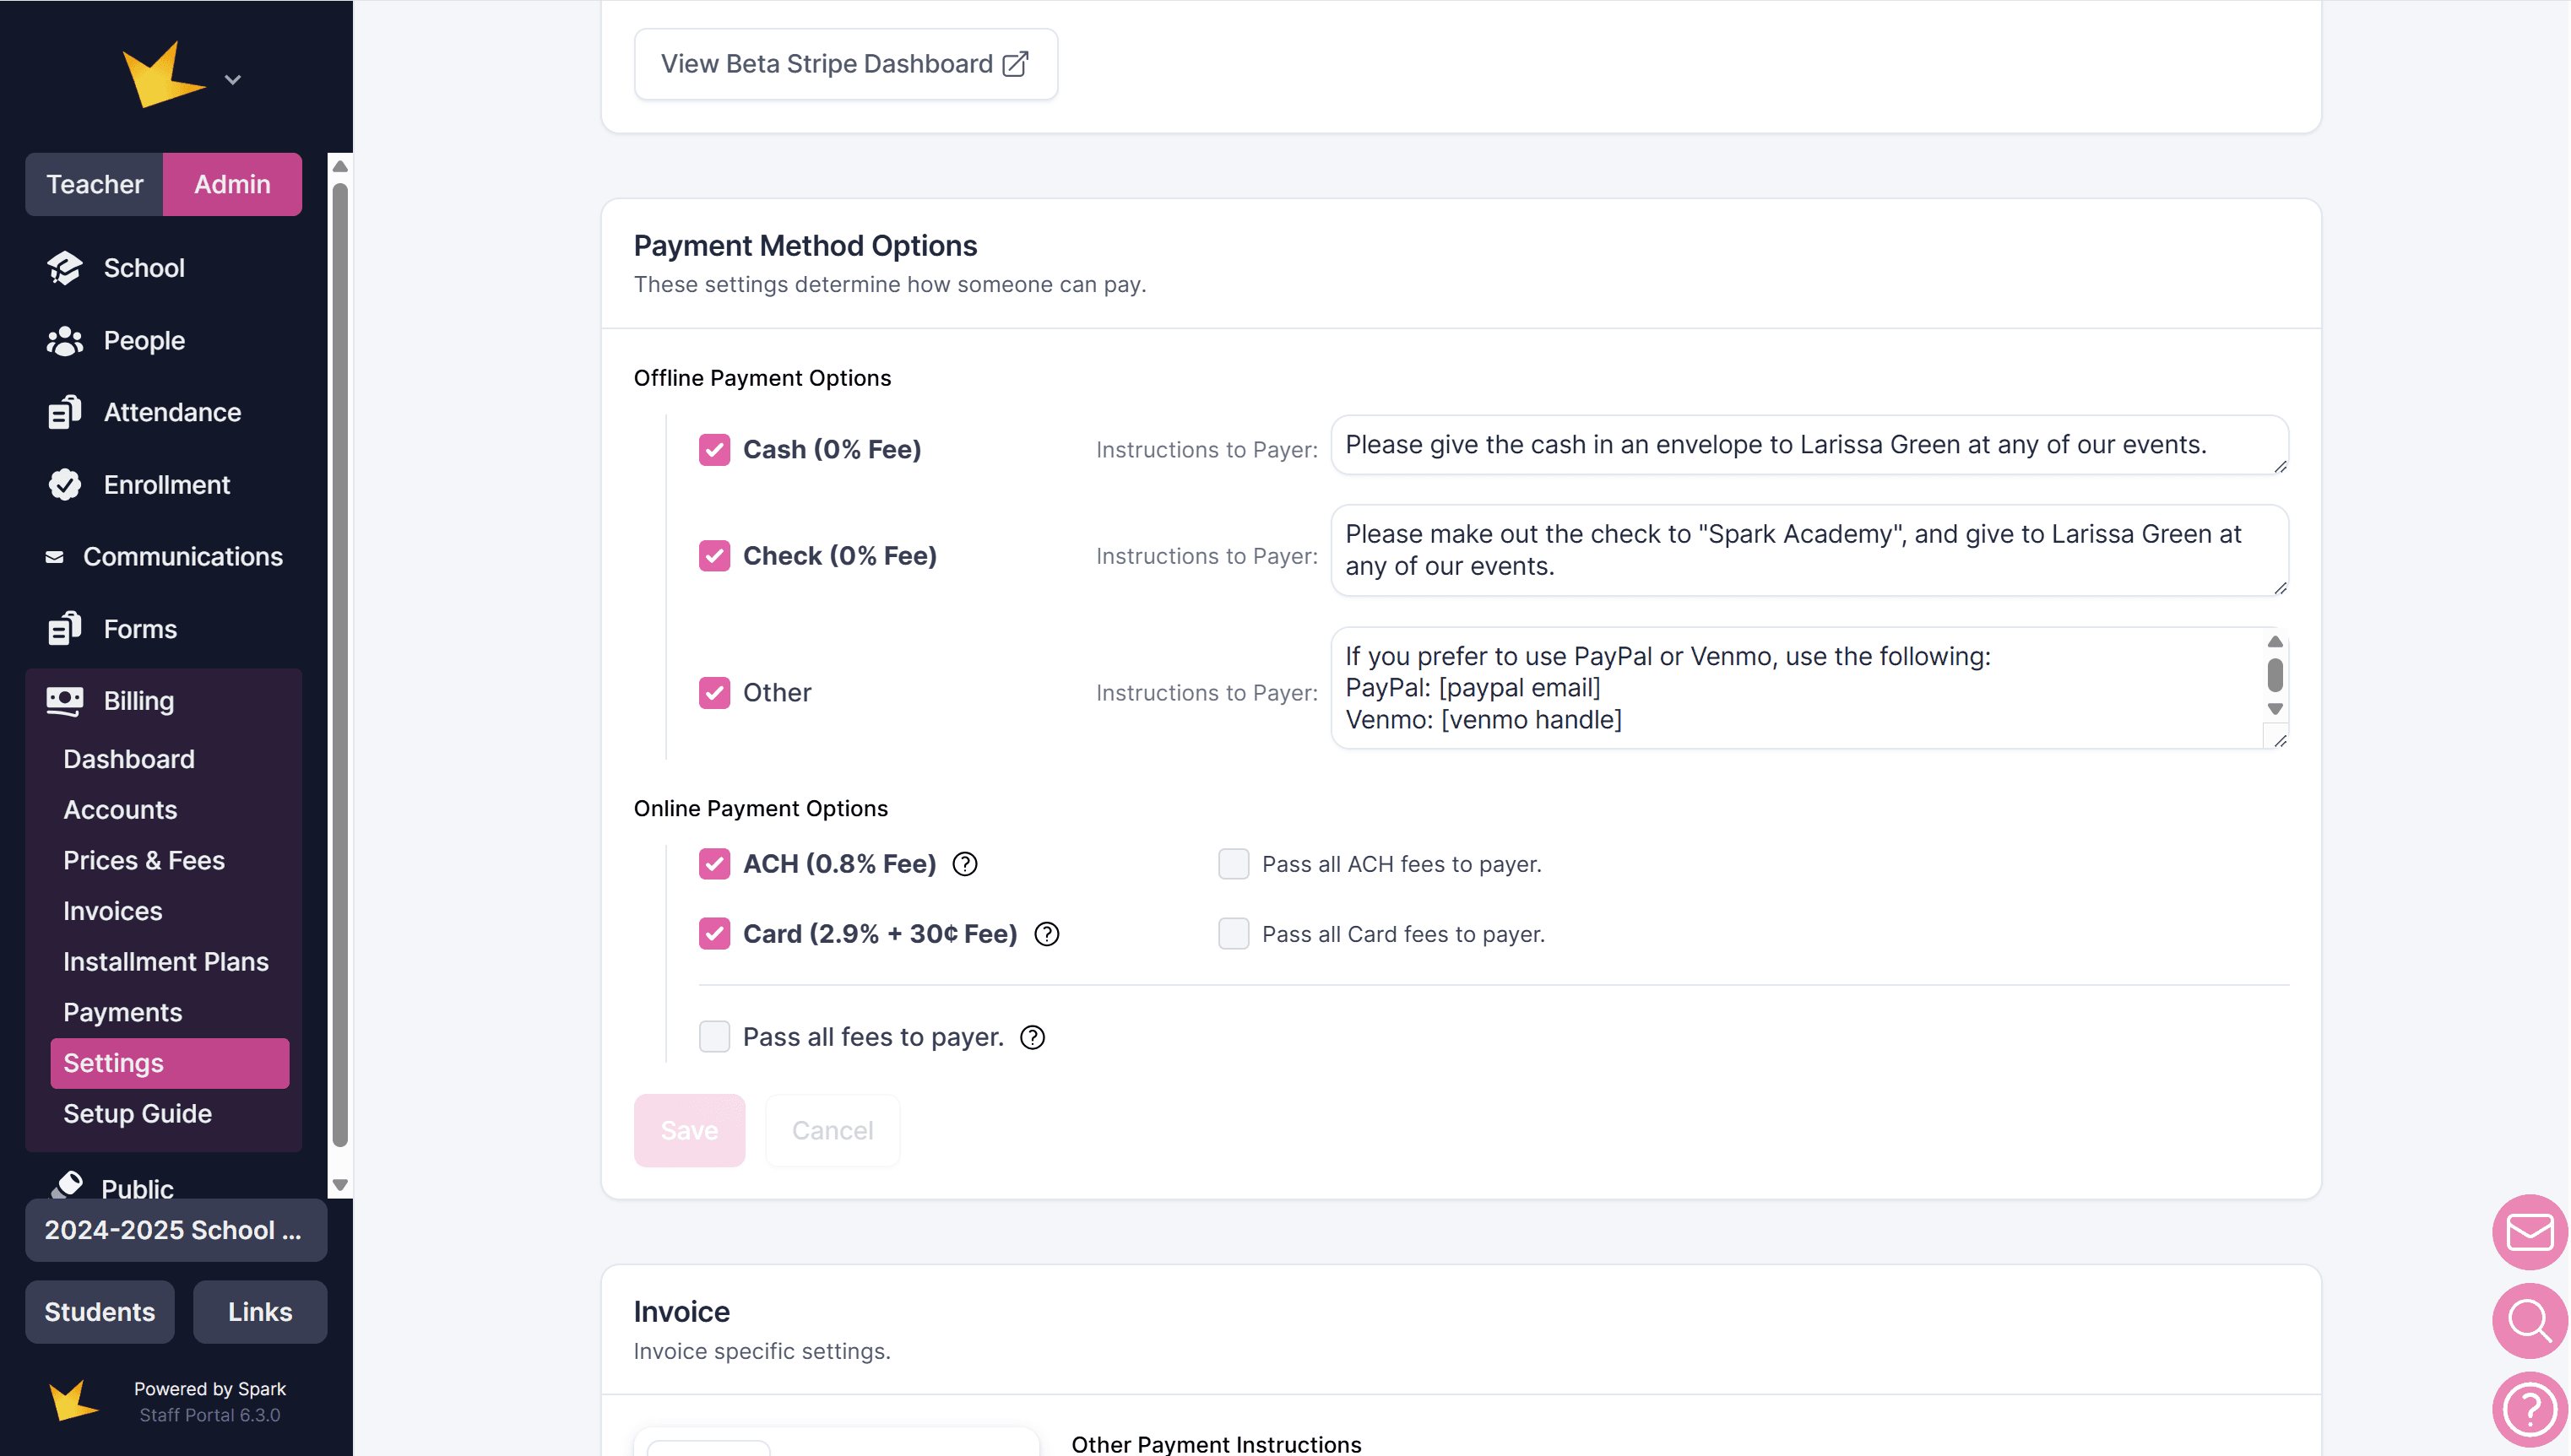Image resolution: width=2571 pixels, height=1456 pixels.
Task: Click the Students button
Action: click(99, 1312)
